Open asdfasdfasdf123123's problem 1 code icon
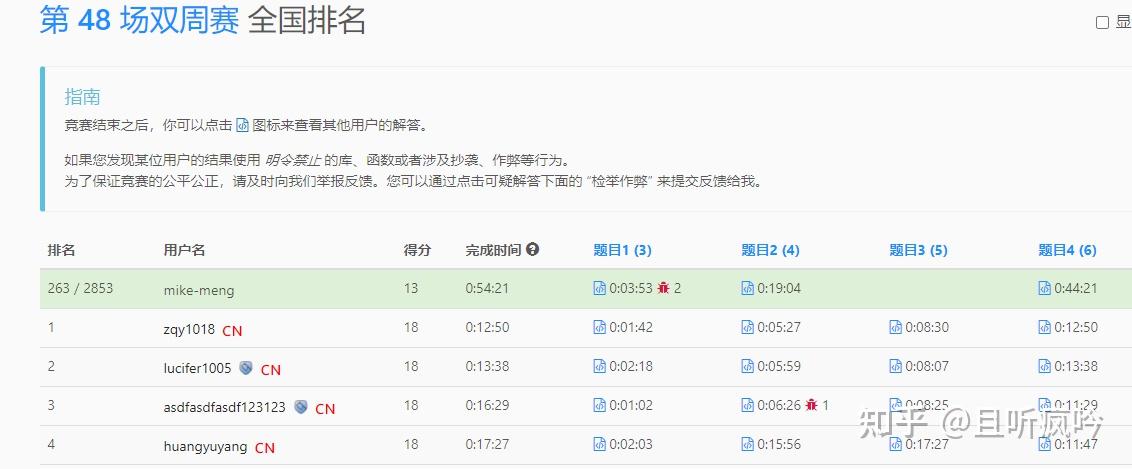The width and height of the screenshot is (1132, 469). tap(599, 406)
